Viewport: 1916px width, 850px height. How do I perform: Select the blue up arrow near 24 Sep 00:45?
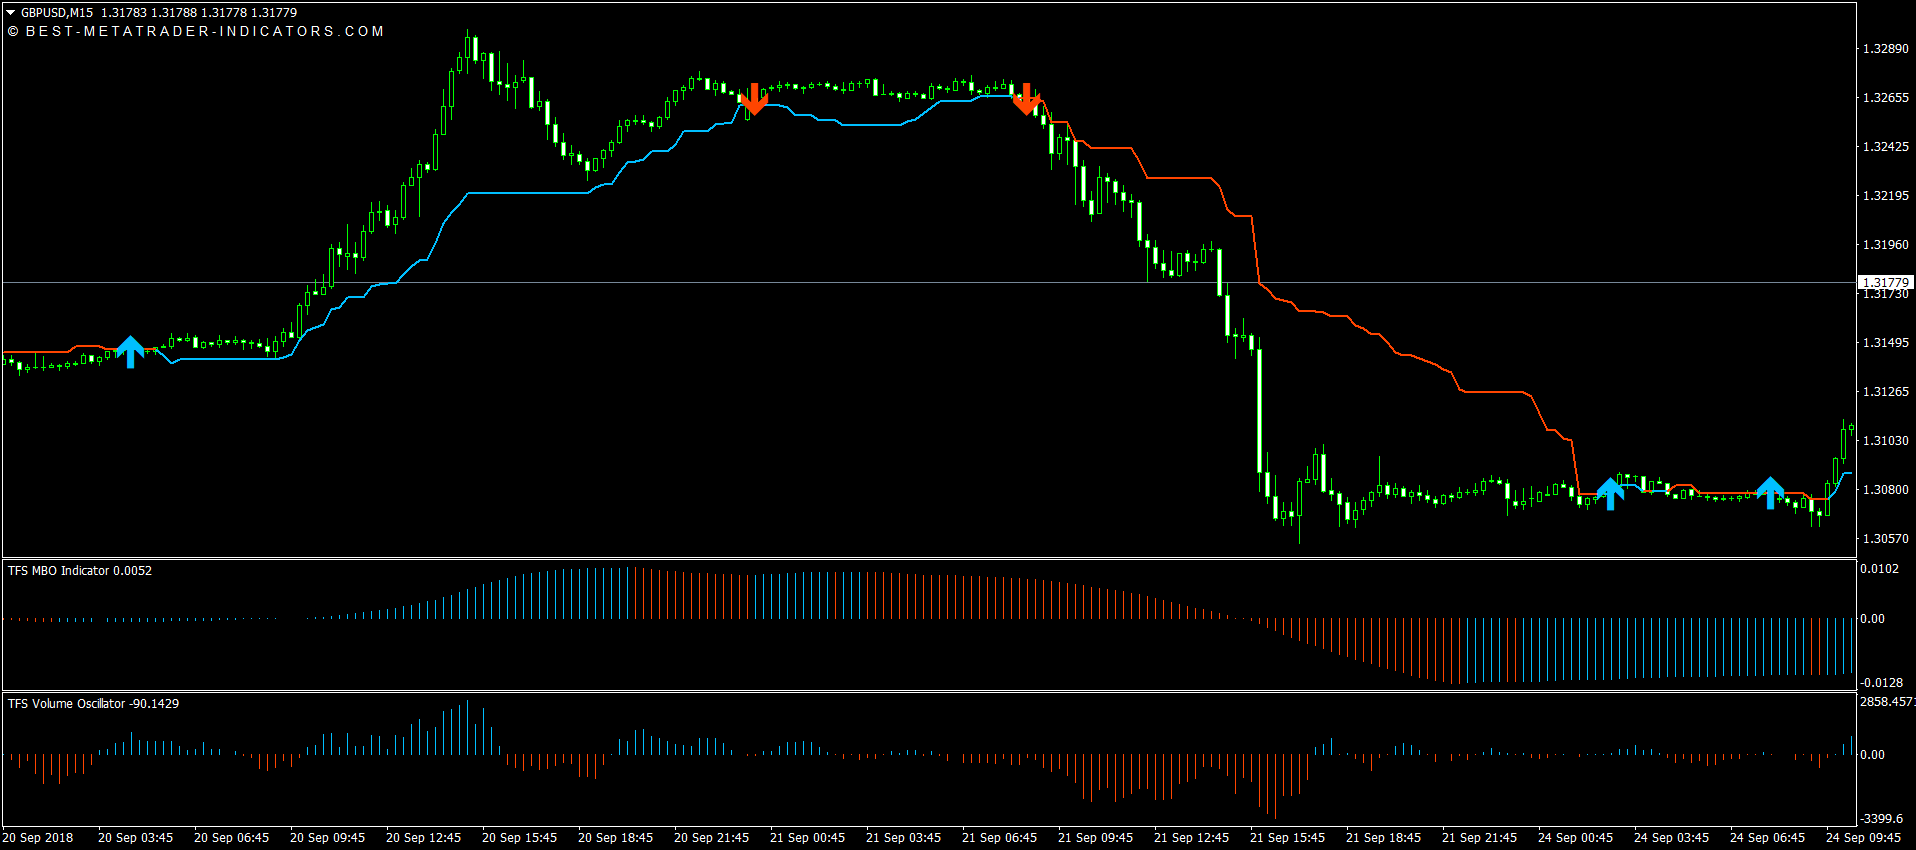(x=1609, y=493)
